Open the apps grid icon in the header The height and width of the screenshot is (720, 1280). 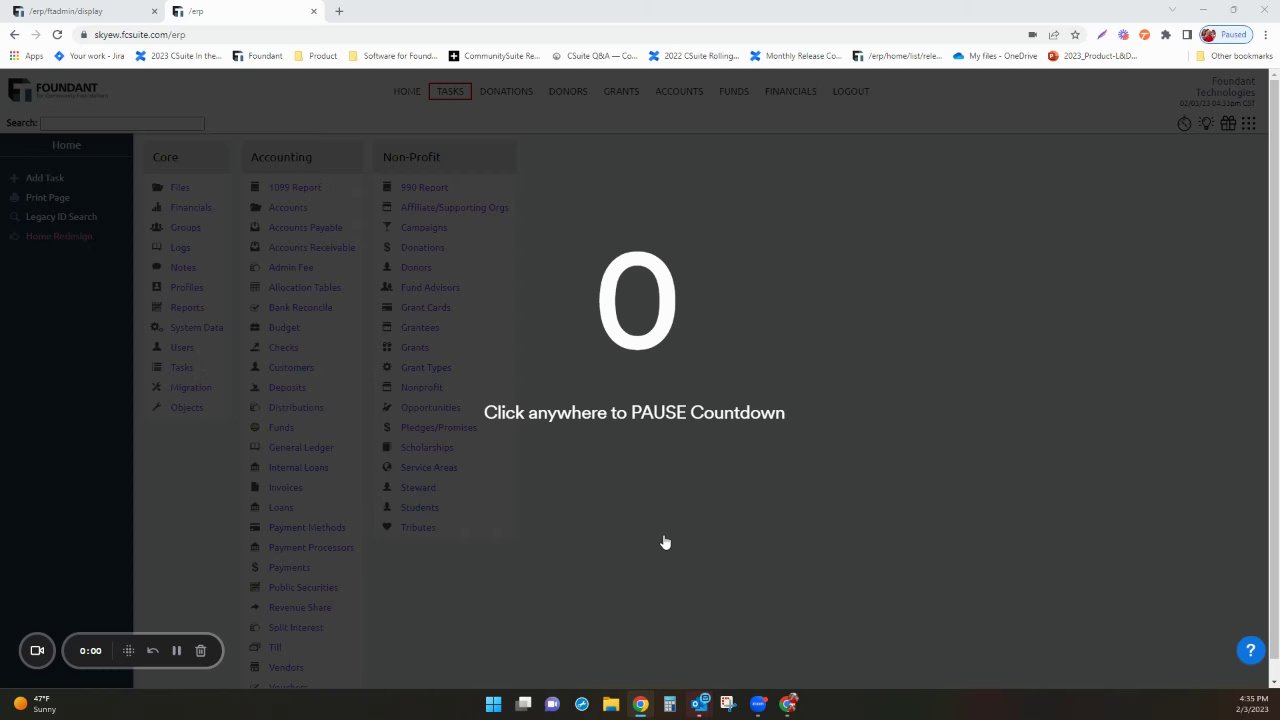(x=1249, y=123)
